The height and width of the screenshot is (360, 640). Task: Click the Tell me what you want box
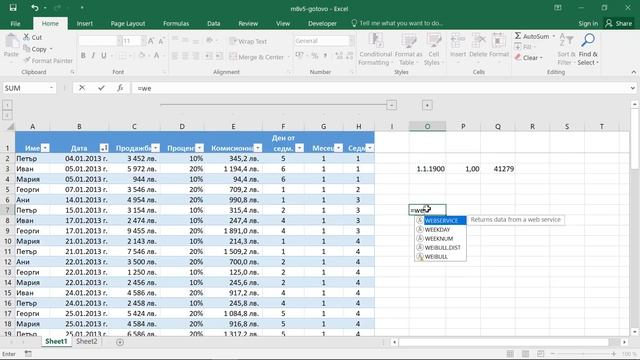[x=397, y=23]
